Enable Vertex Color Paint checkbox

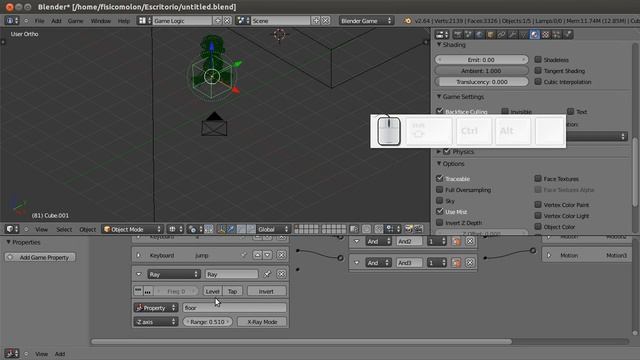pyautogui.click(x=538, y=204)
